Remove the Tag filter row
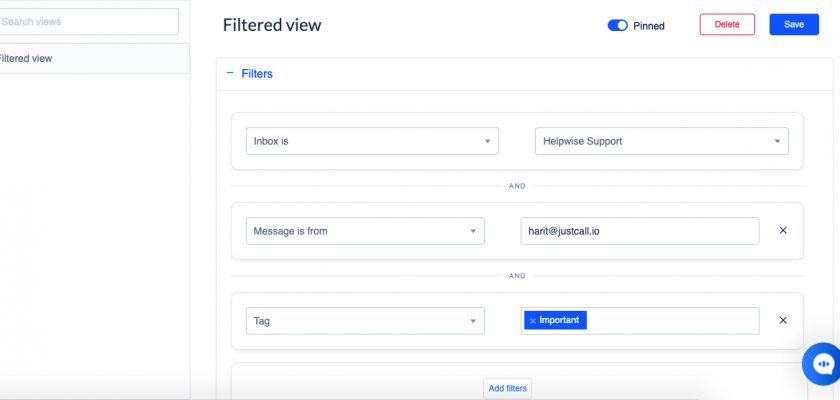The image size is (840, 400). [783, 320]
